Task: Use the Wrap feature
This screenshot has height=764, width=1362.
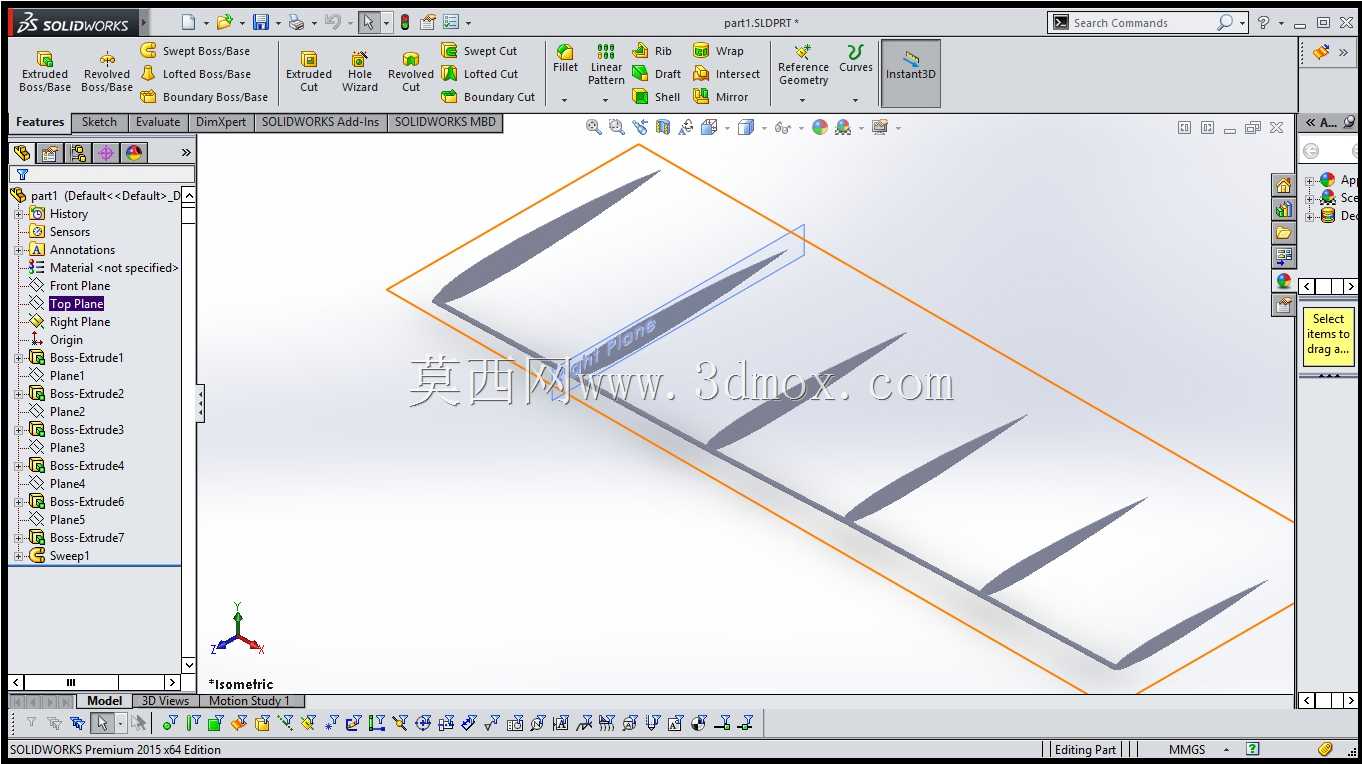Action: coord(718,51)
